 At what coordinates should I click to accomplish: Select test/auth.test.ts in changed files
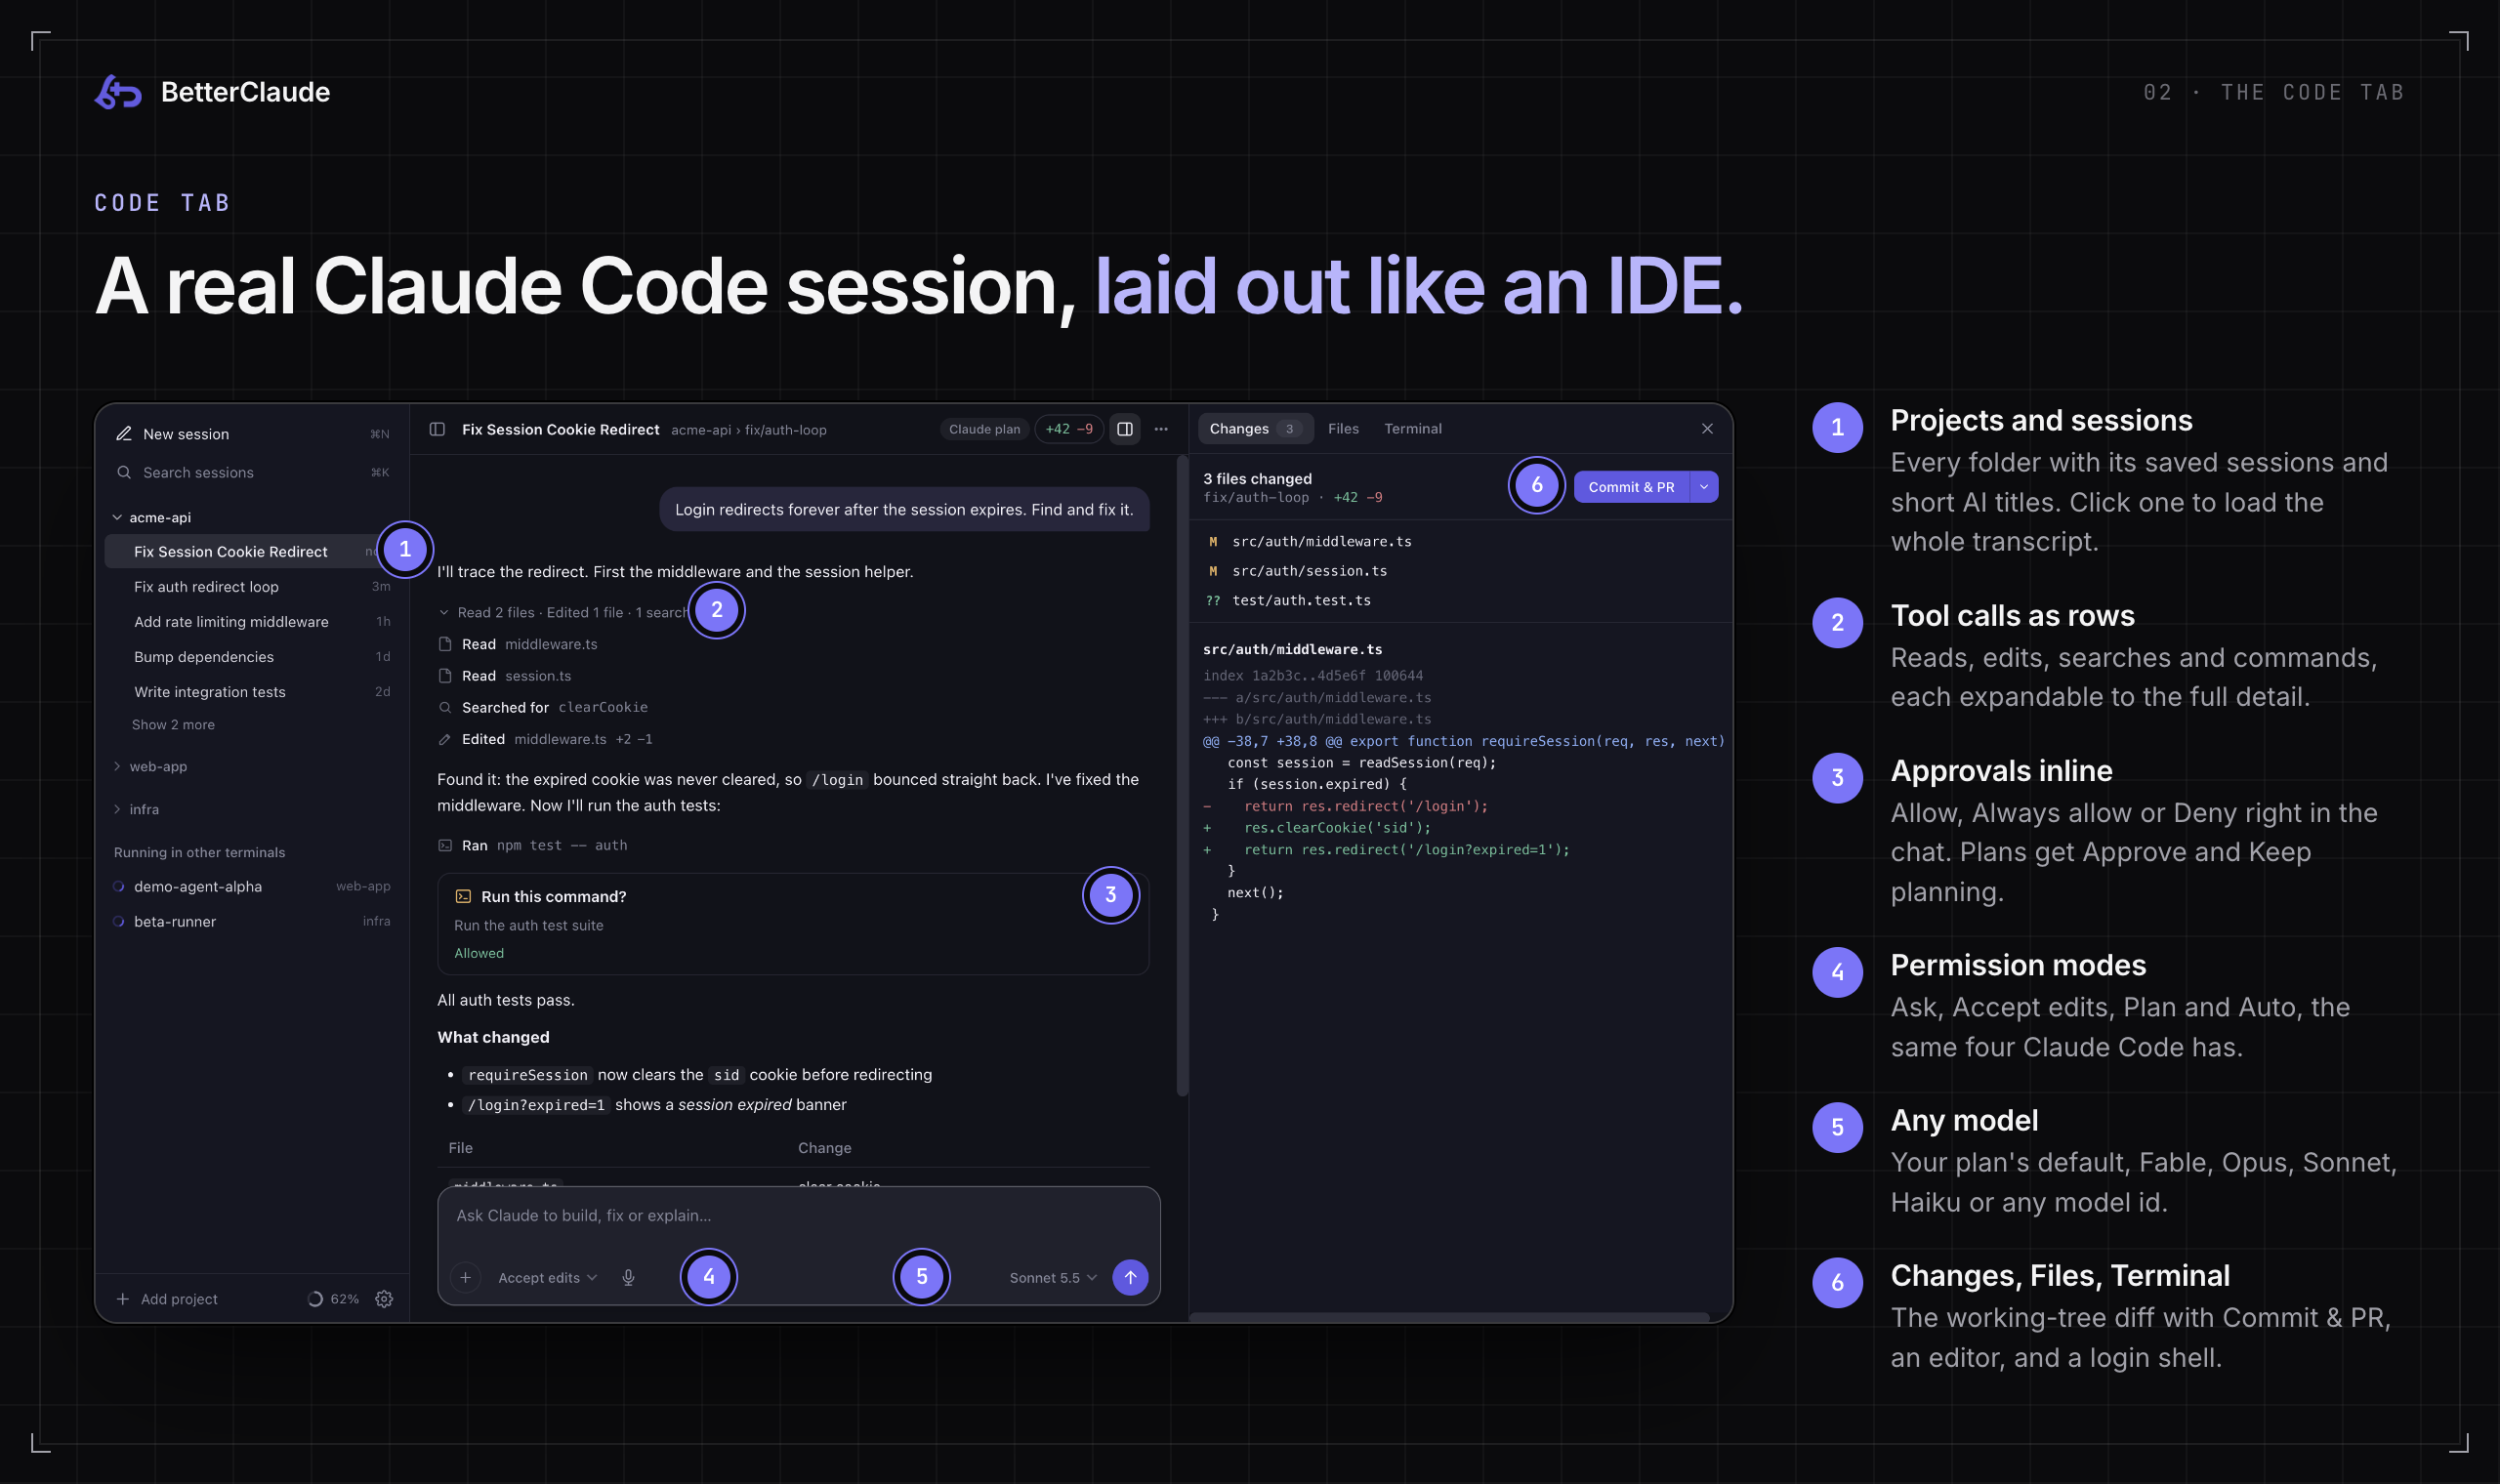click(1460, 601)
